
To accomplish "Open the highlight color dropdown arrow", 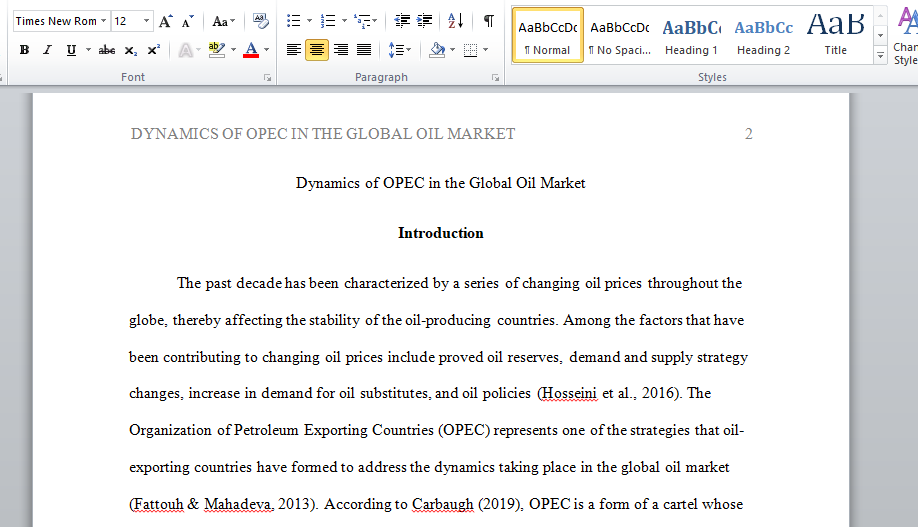I will (x=234, y=50).
